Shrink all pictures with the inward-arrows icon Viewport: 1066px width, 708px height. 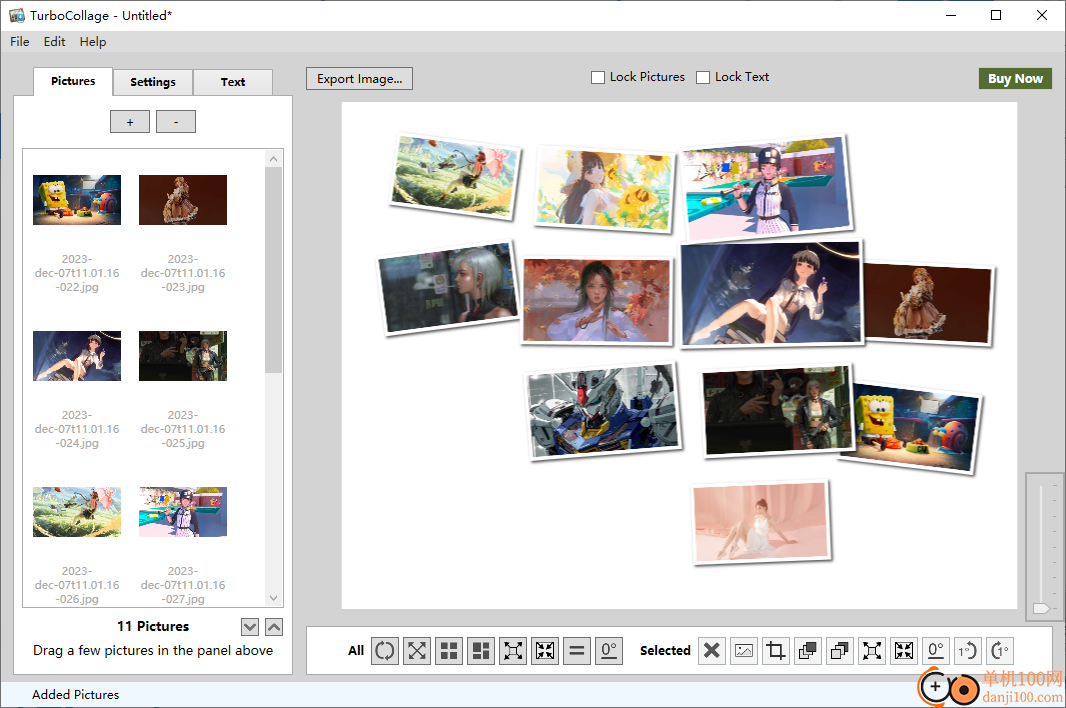tap(545, 651)
